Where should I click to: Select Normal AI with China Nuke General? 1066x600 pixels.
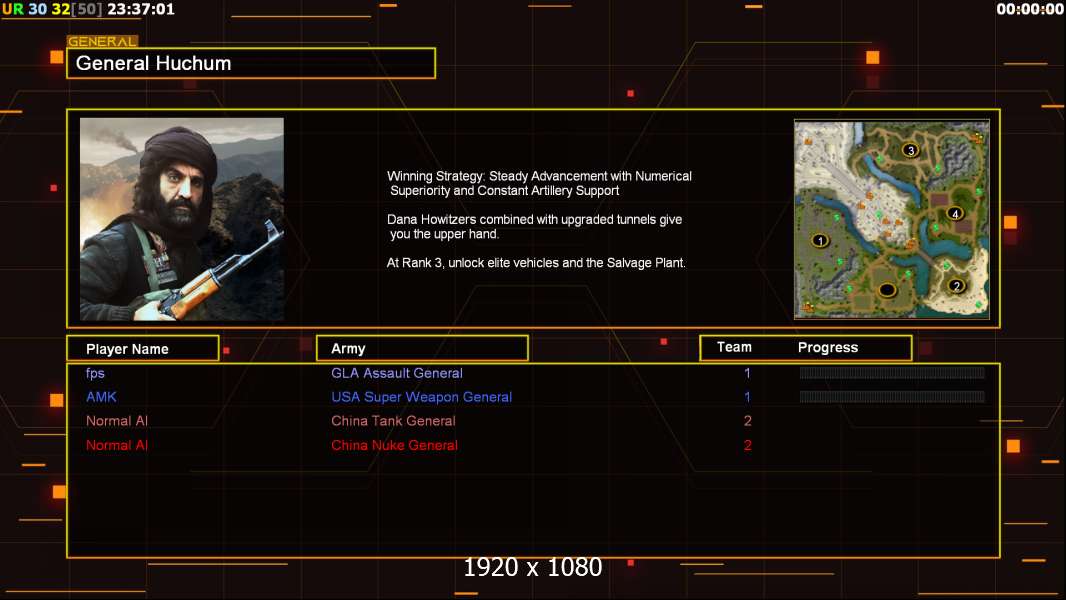117,445
